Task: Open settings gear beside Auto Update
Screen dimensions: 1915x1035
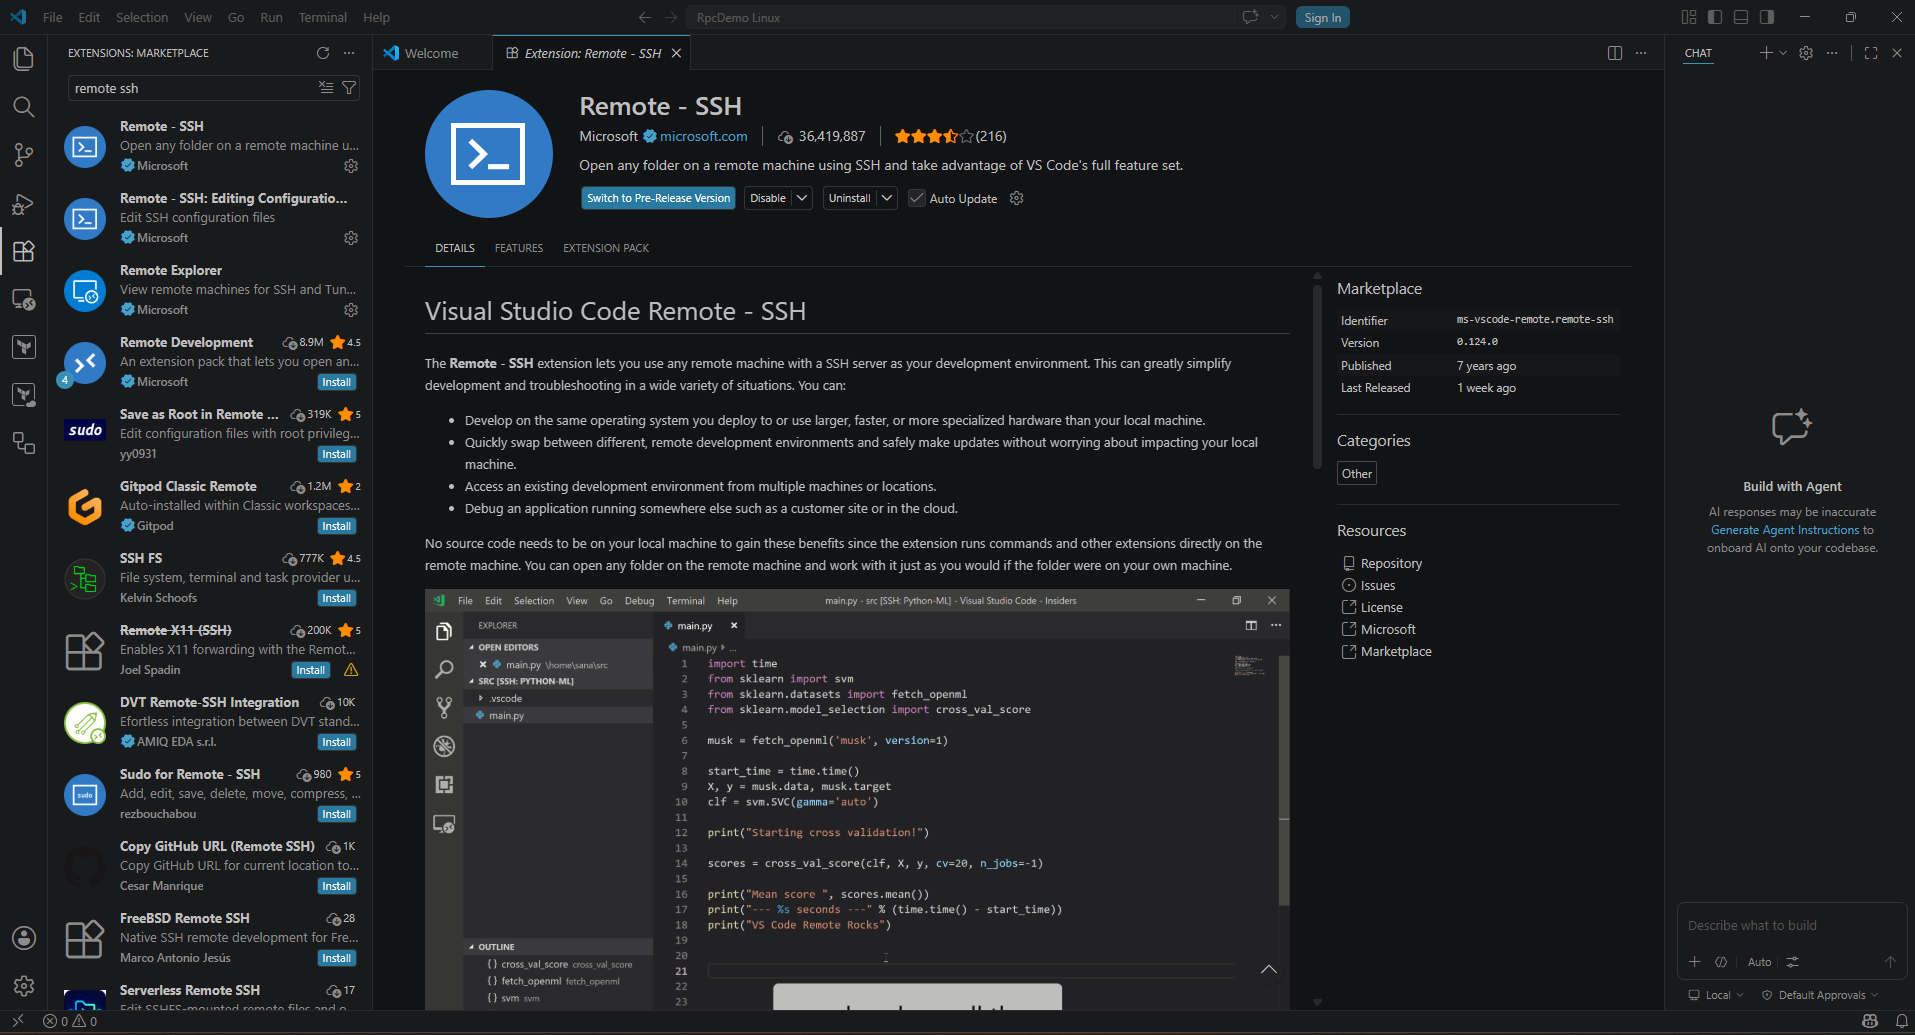Action: point(1017,198)
